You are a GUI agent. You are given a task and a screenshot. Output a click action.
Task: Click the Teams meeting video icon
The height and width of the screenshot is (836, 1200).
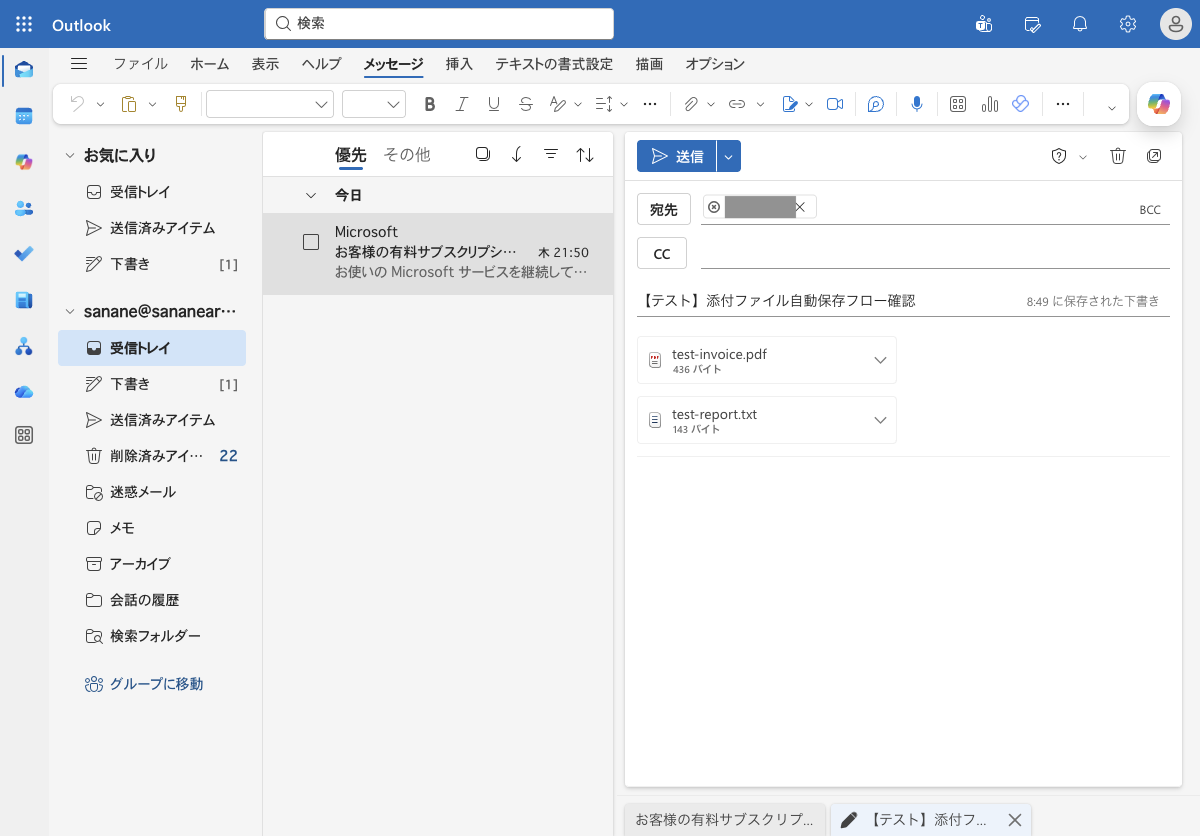835,104
